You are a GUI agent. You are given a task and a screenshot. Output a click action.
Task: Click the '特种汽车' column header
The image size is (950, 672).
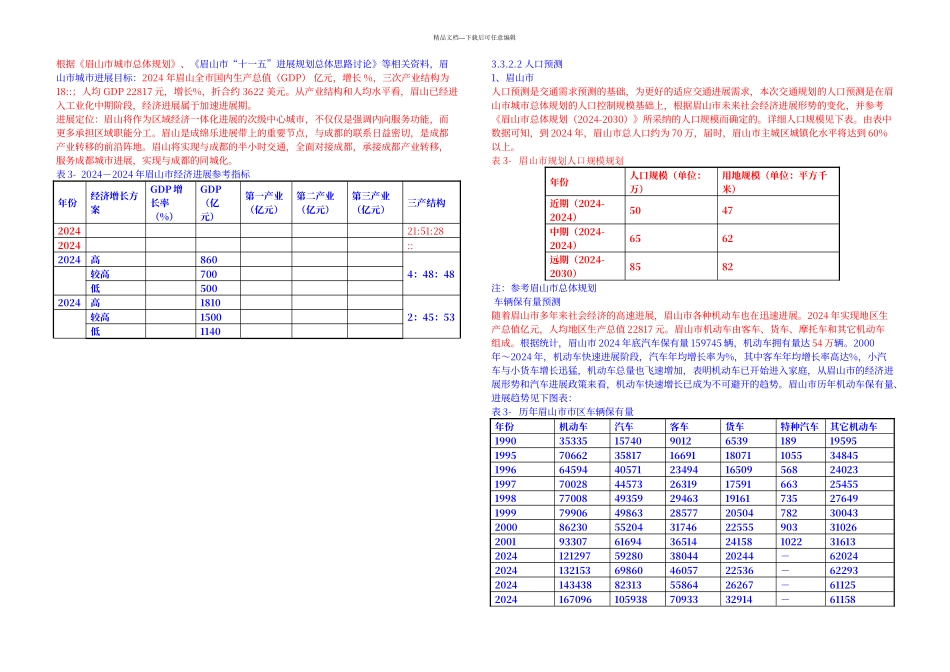coord(799,427)
